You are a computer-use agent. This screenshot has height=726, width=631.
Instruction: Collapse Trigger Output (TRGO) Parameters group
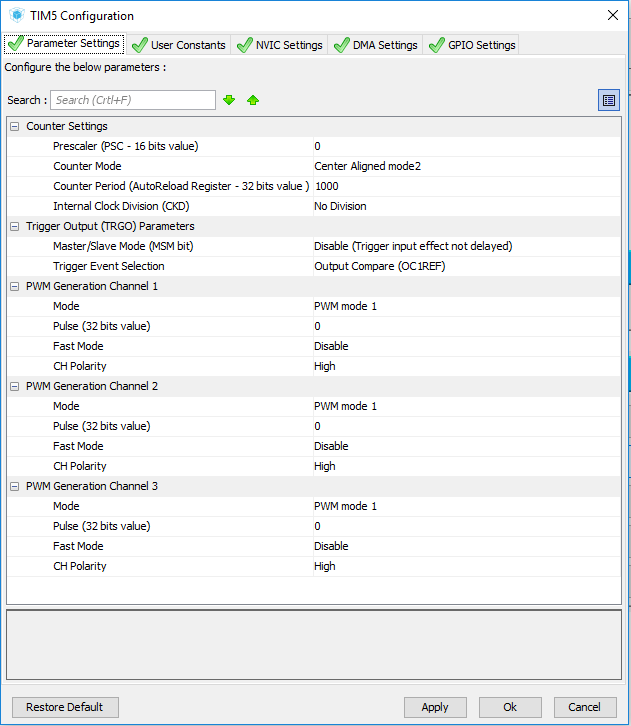coord(15,227)
